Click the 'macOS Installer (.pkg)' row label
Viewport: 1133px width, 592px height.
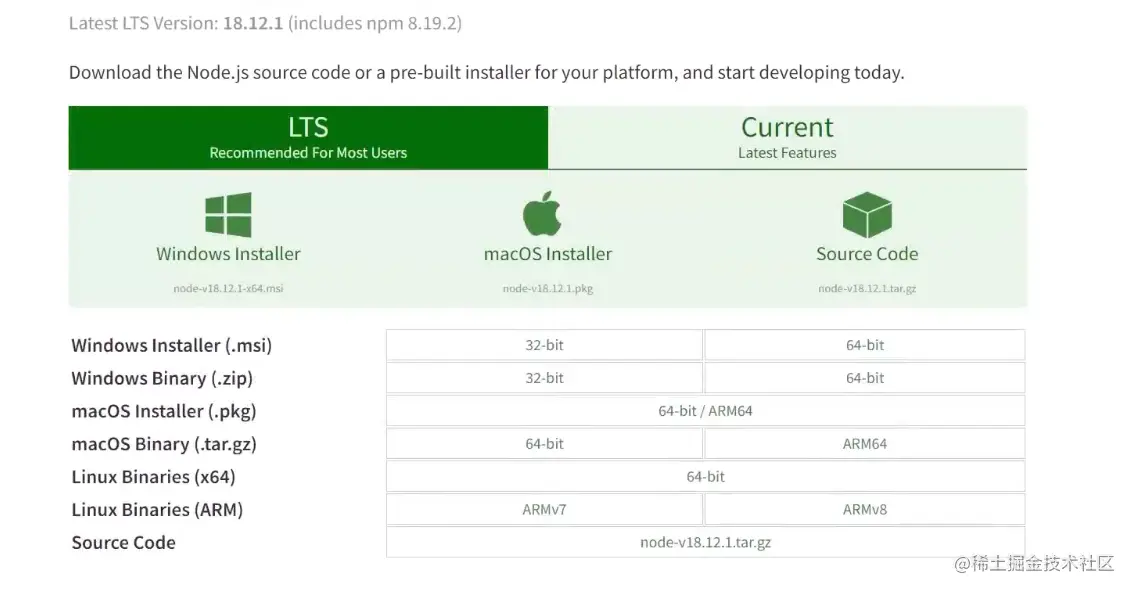pos(164,411)
